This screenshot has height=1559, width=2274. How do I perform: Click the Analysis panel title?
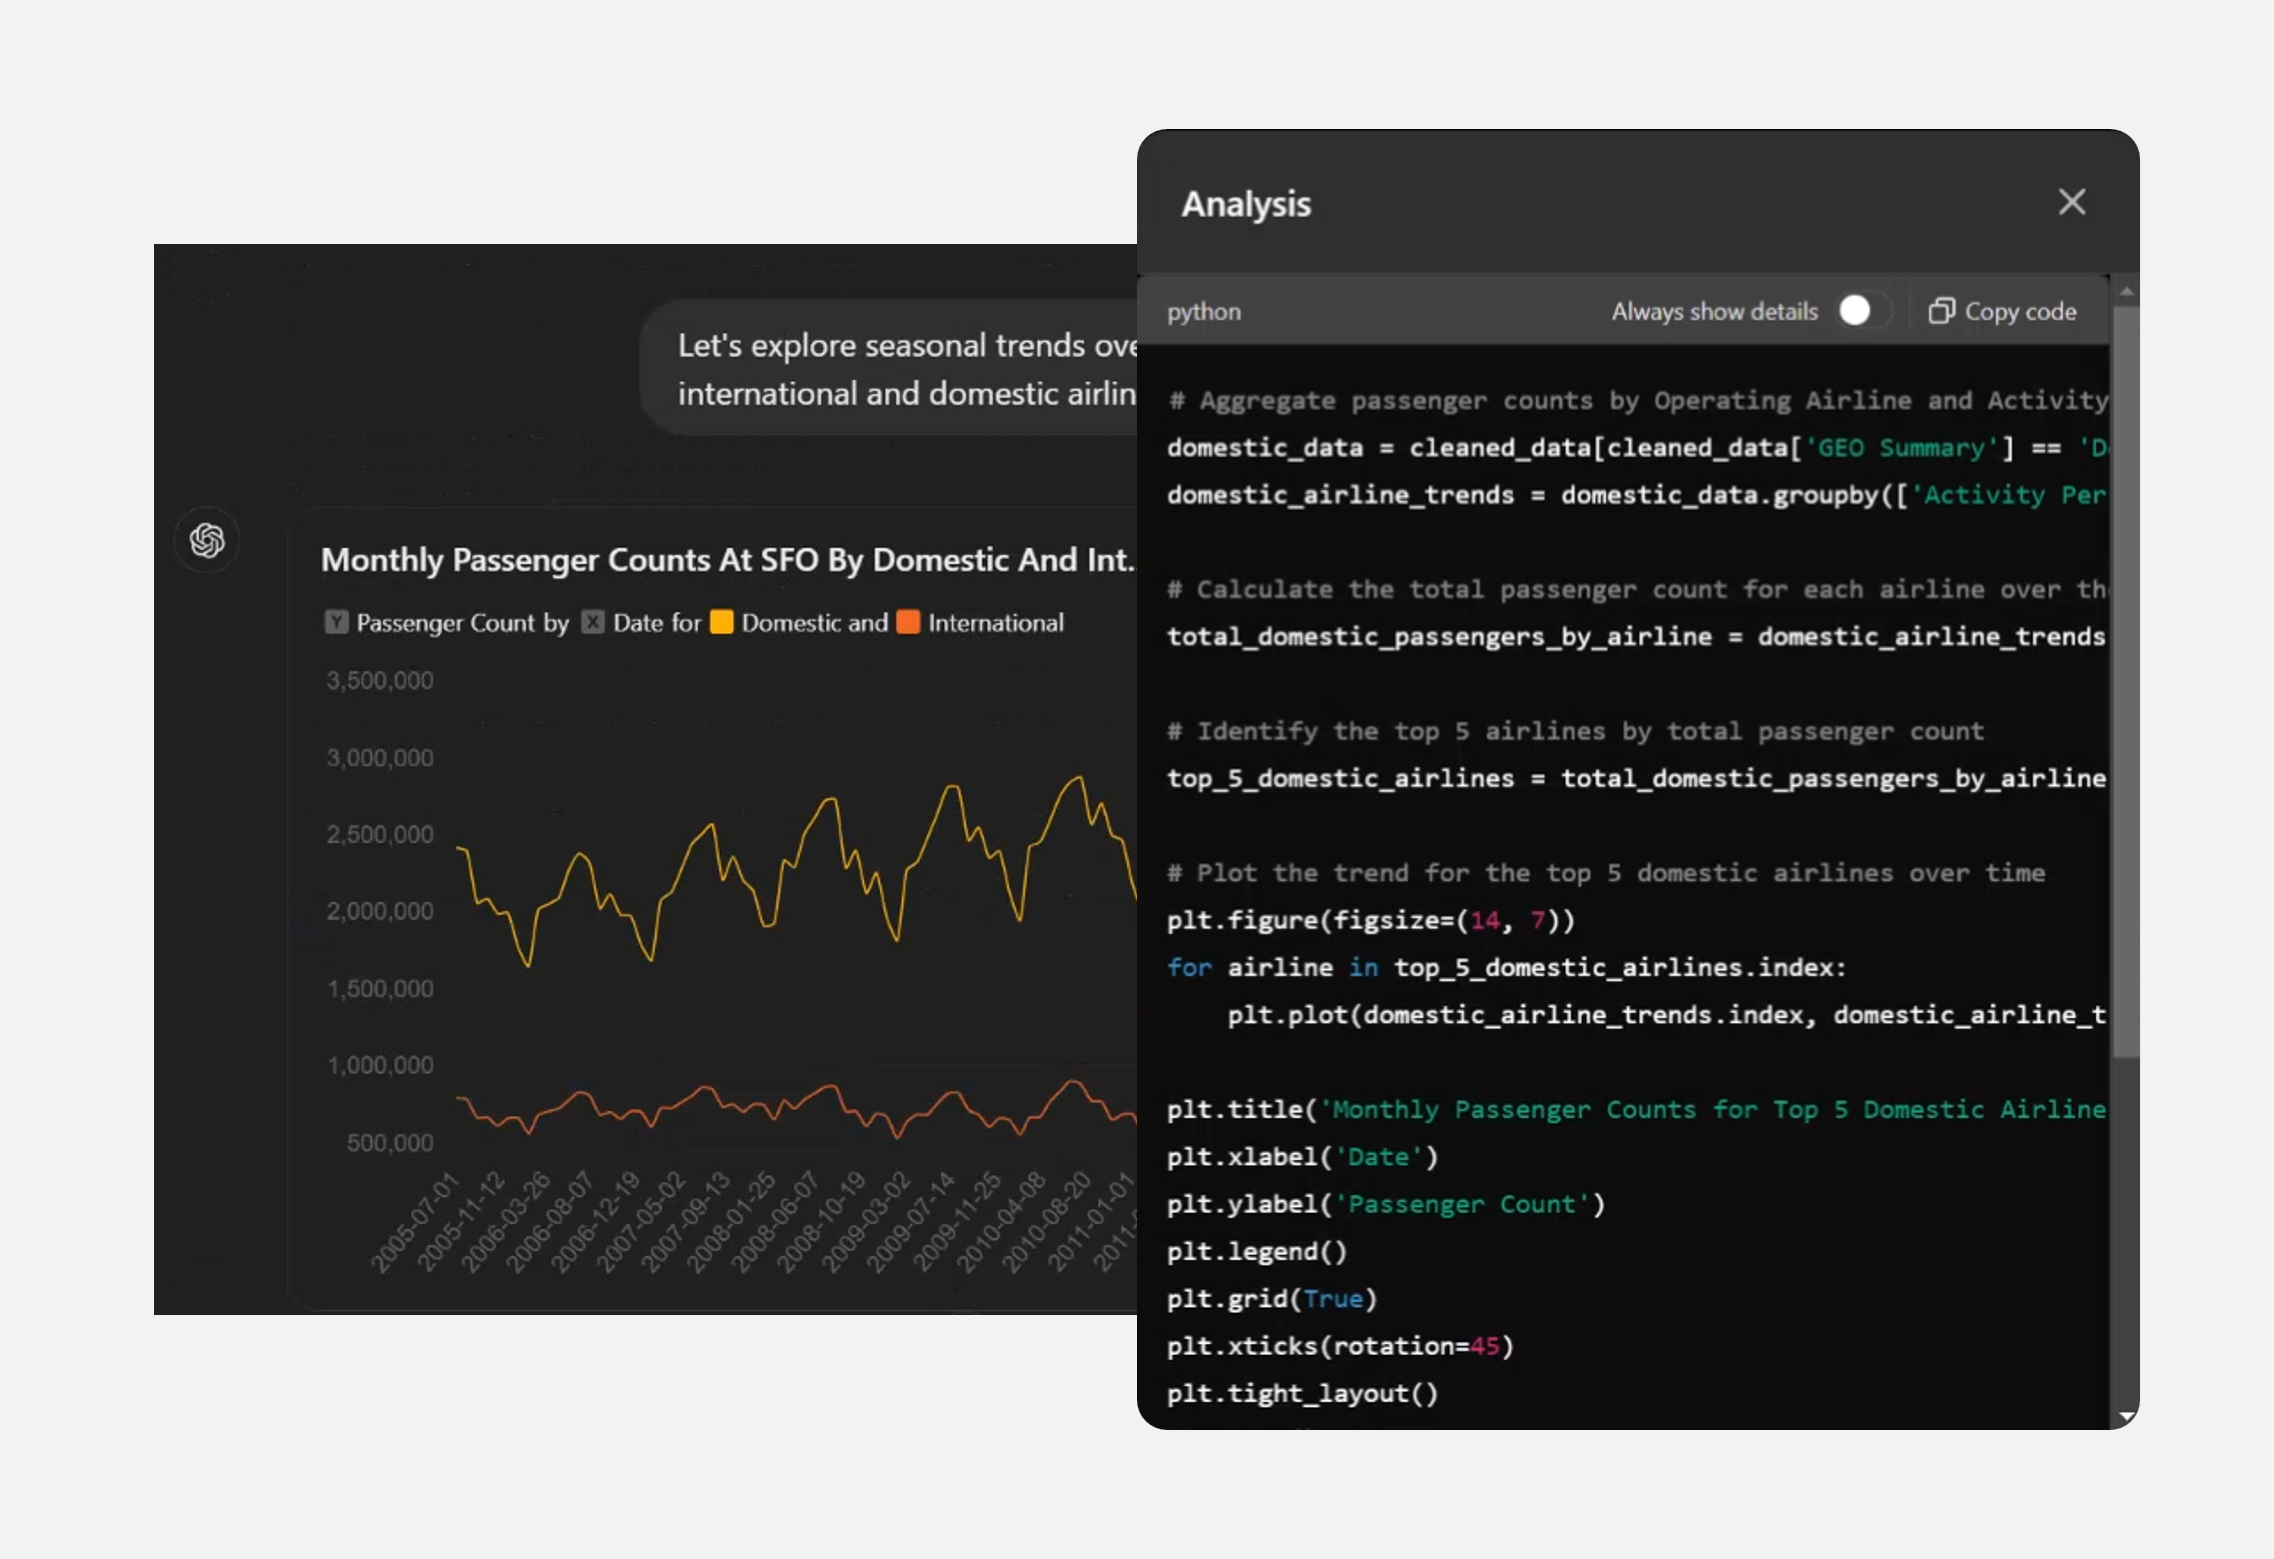click(1246, 204)
